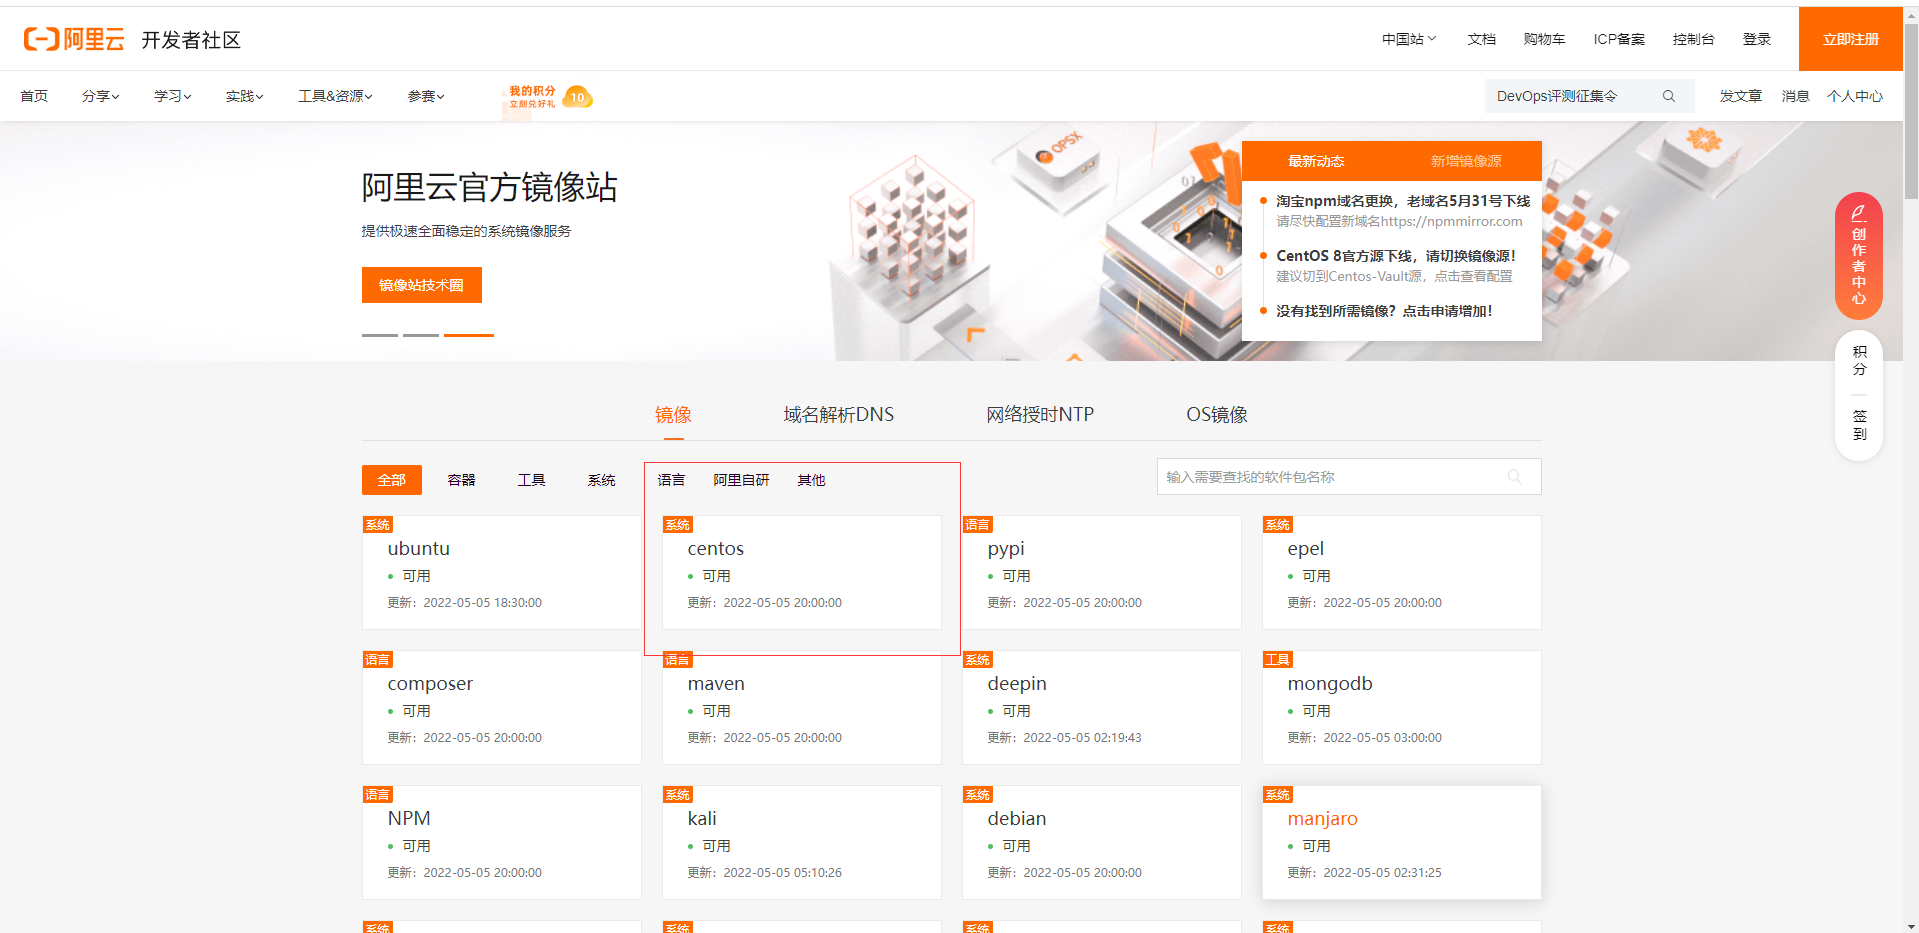
Task: Open the maven mirror card
Action: tap(802, 707)
